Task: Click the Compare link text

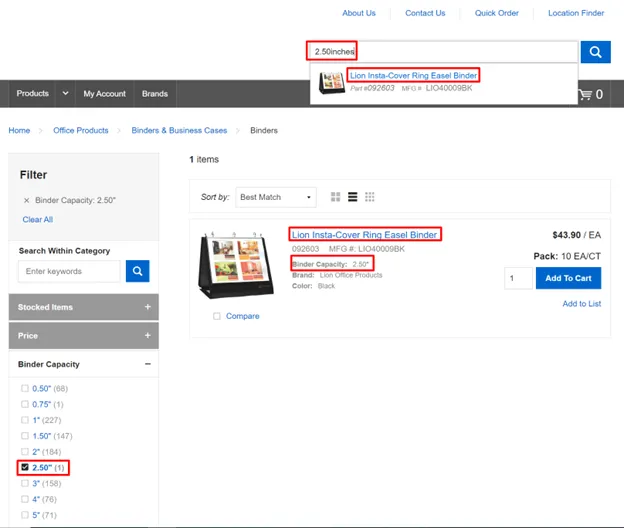Action: [243, 316]
